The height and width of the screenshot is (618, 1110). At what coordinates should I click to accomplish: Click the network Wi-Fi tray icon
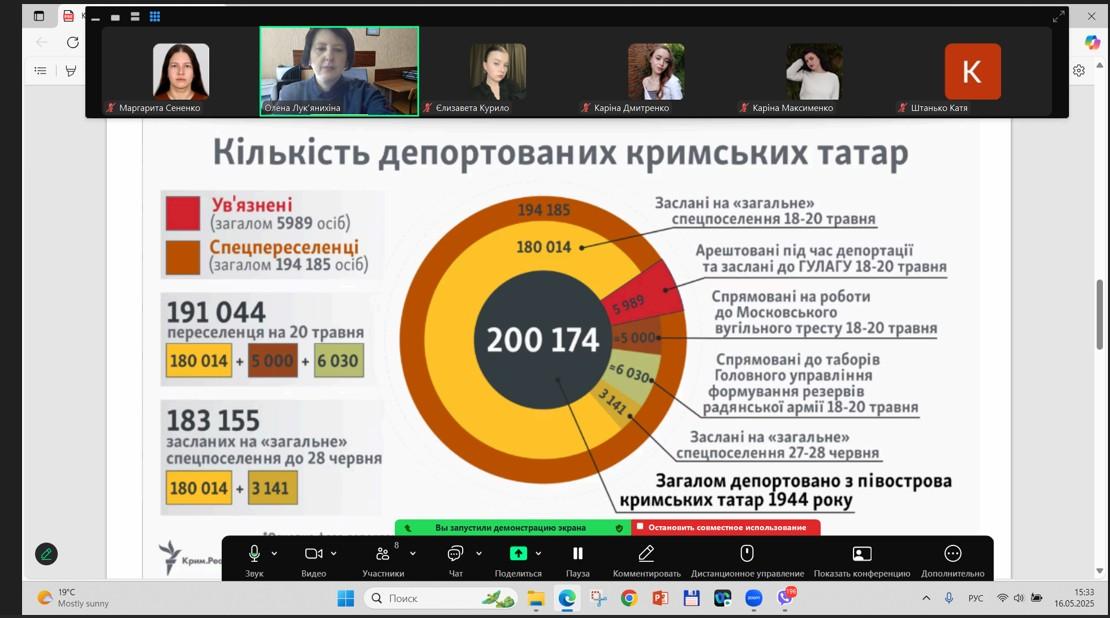(x=1002, y=599)
